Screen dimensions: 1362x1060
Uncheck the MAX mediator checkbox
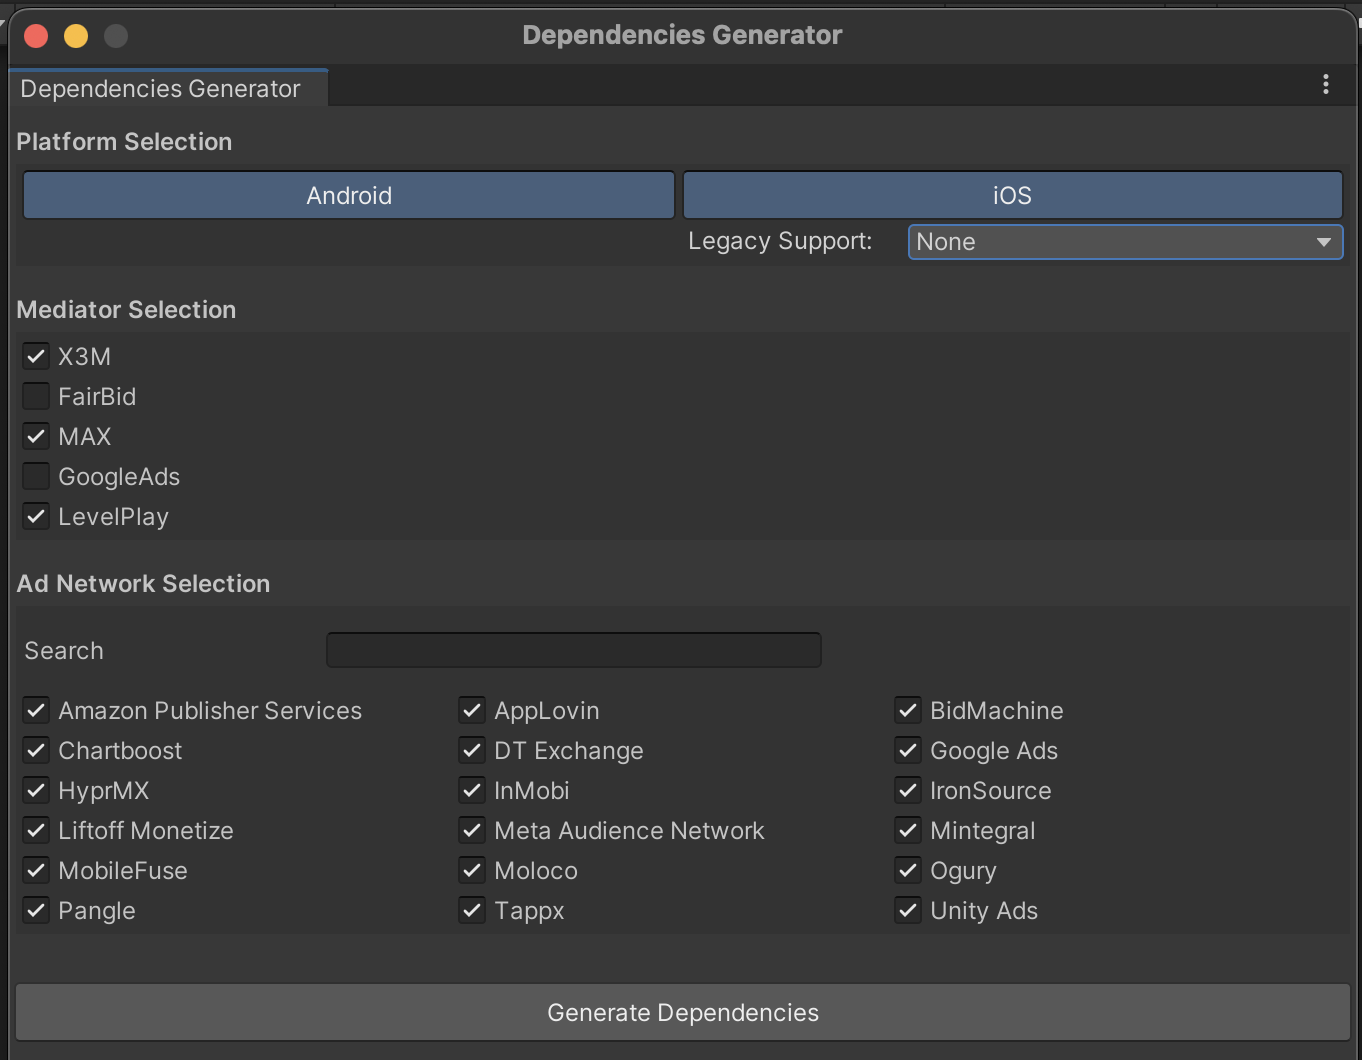tap(36, 436)
